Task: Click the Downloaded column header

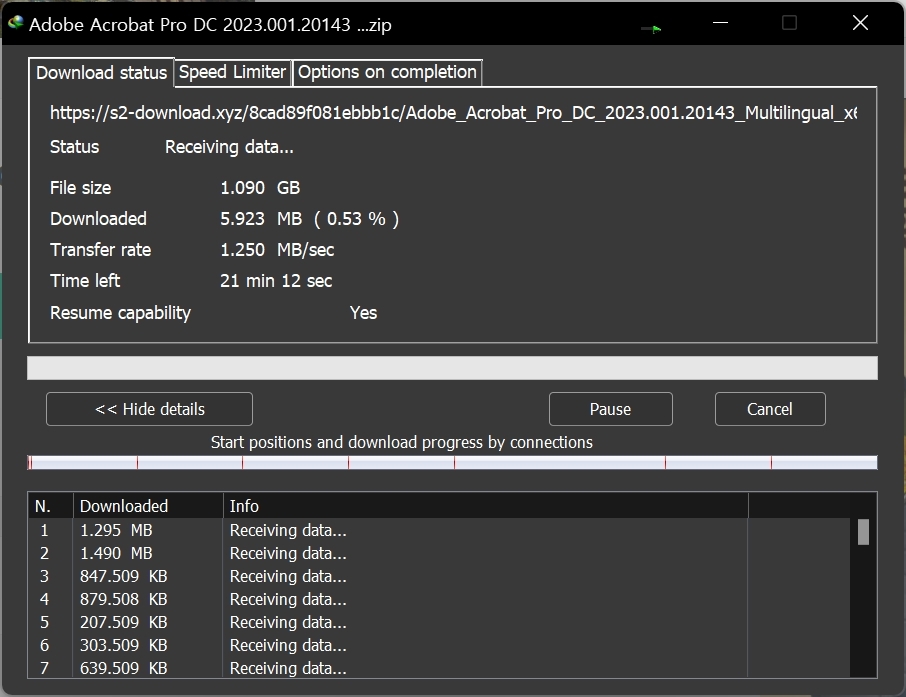Action: [x=148, y=506]
